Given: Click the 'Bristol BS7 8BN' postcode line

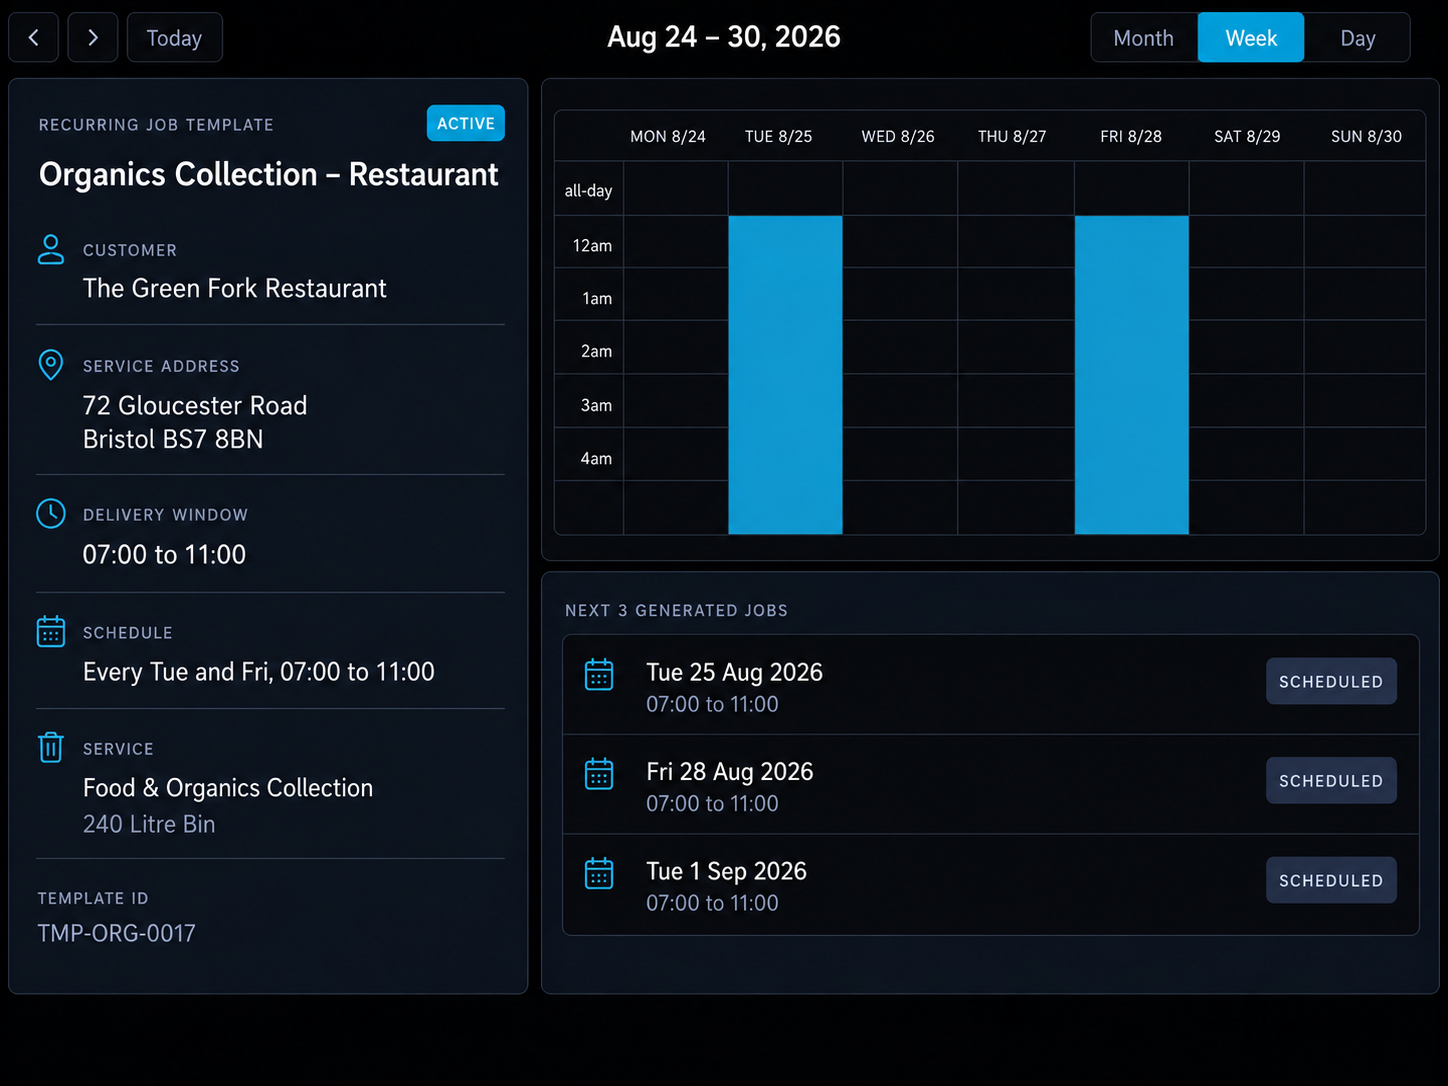Looking at the screenshot, I should [x=173, y=439].
